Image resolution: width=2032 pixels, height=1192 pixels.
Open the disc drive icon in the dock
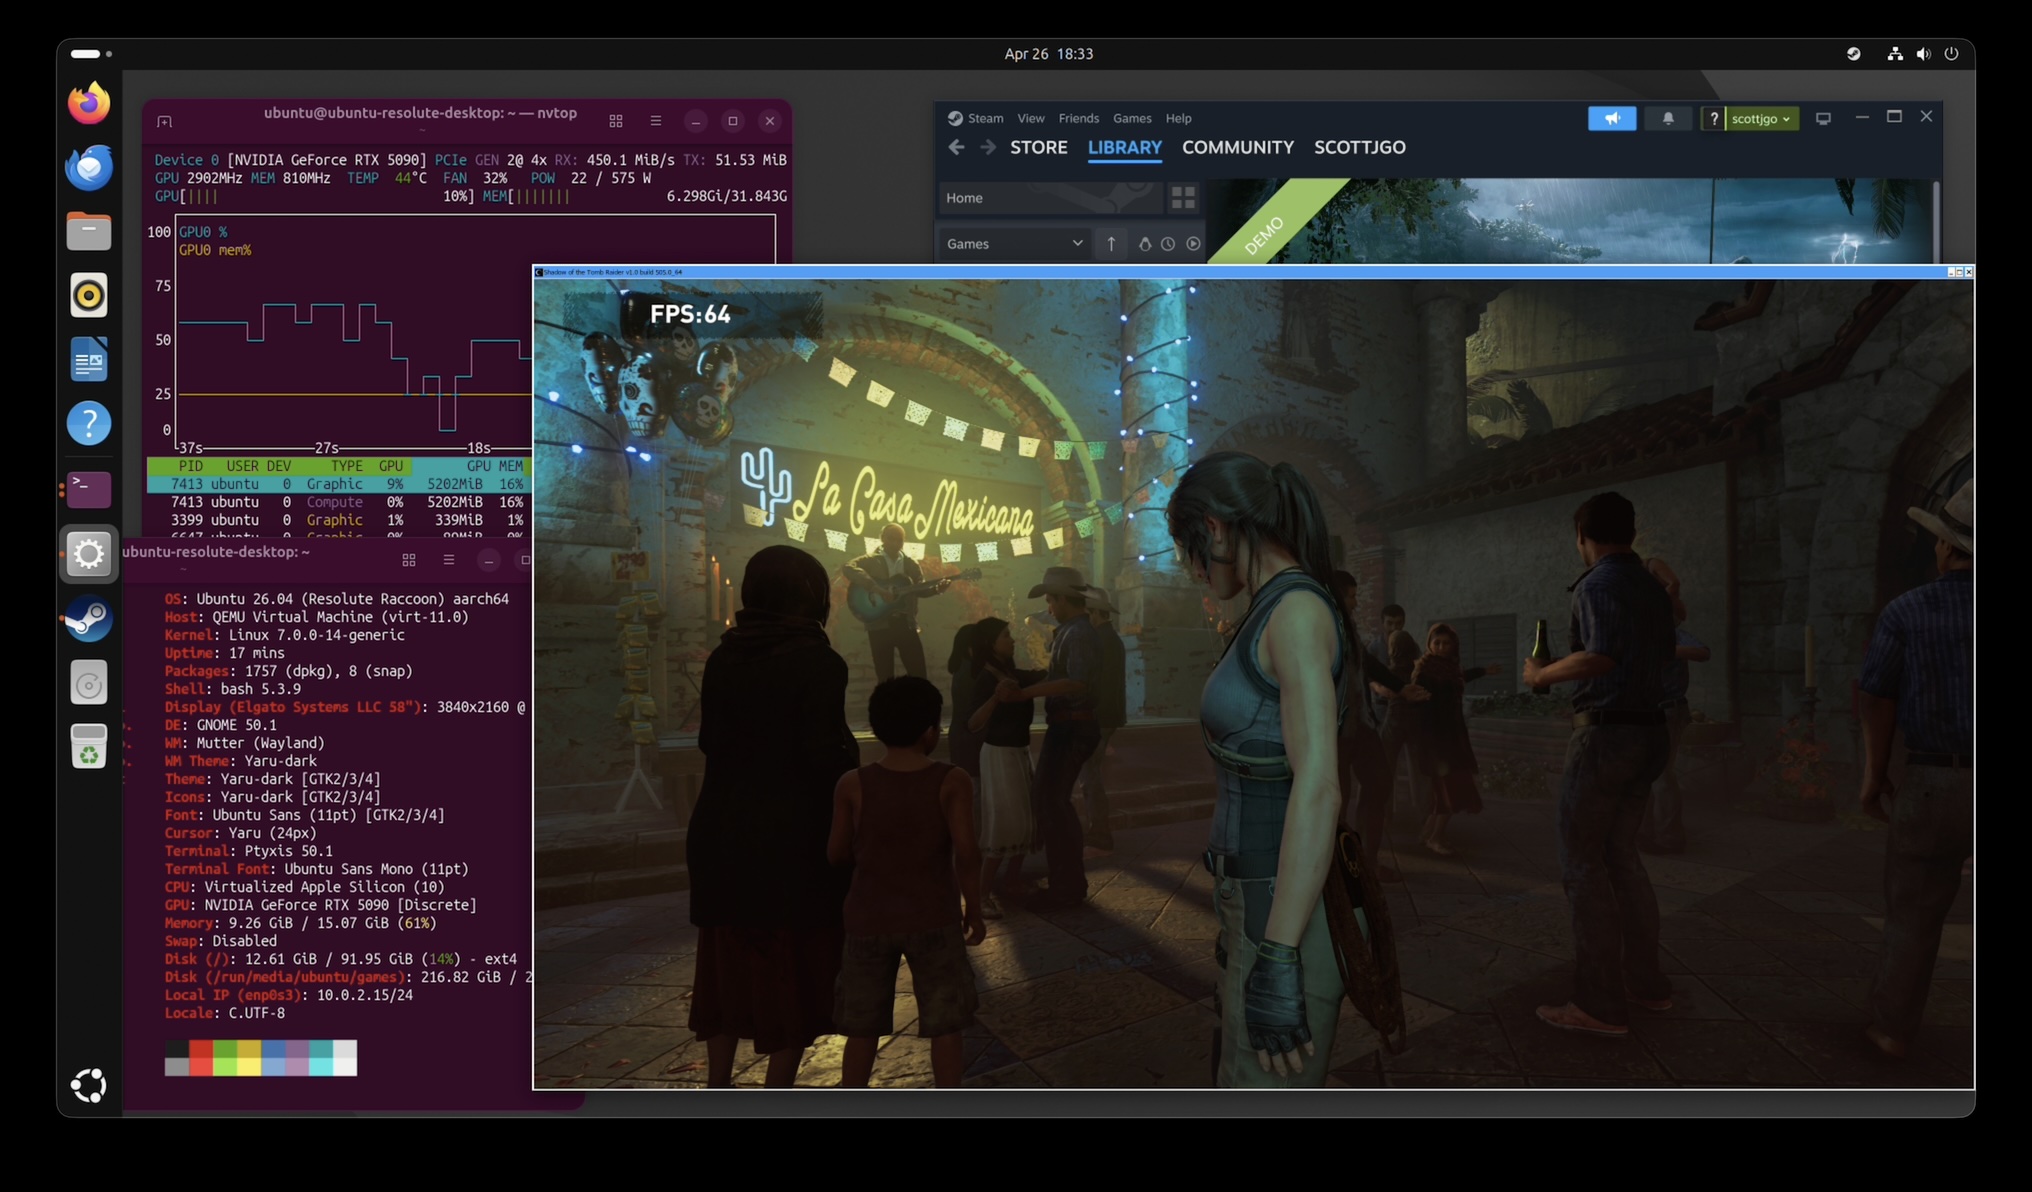89,684
